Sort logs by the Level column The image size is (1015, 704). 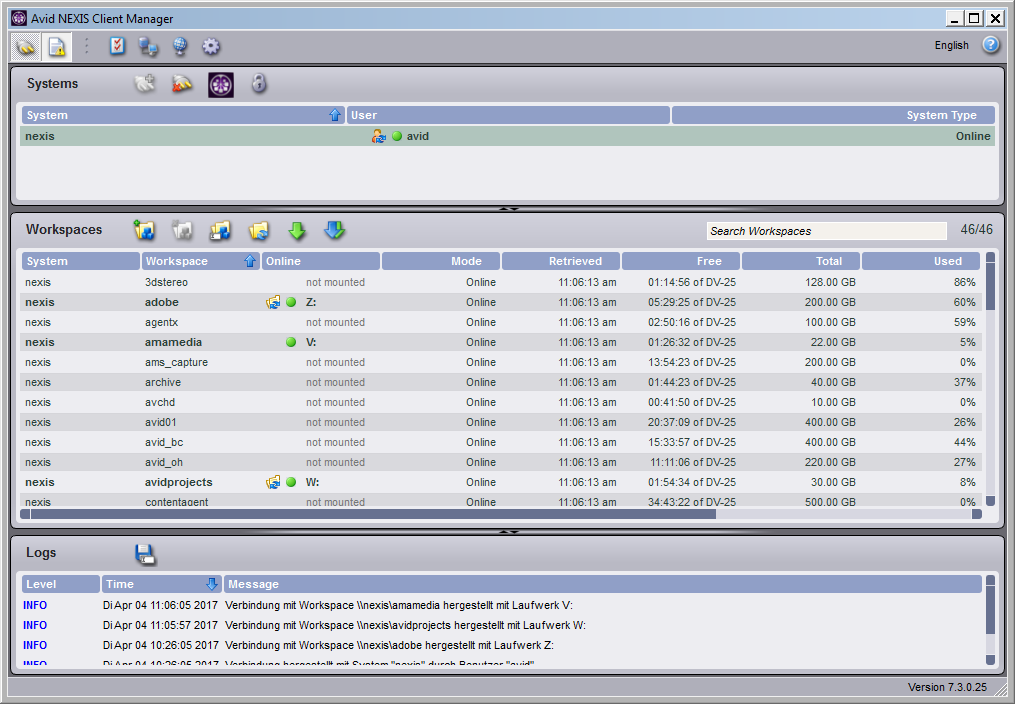coord(61,584)
